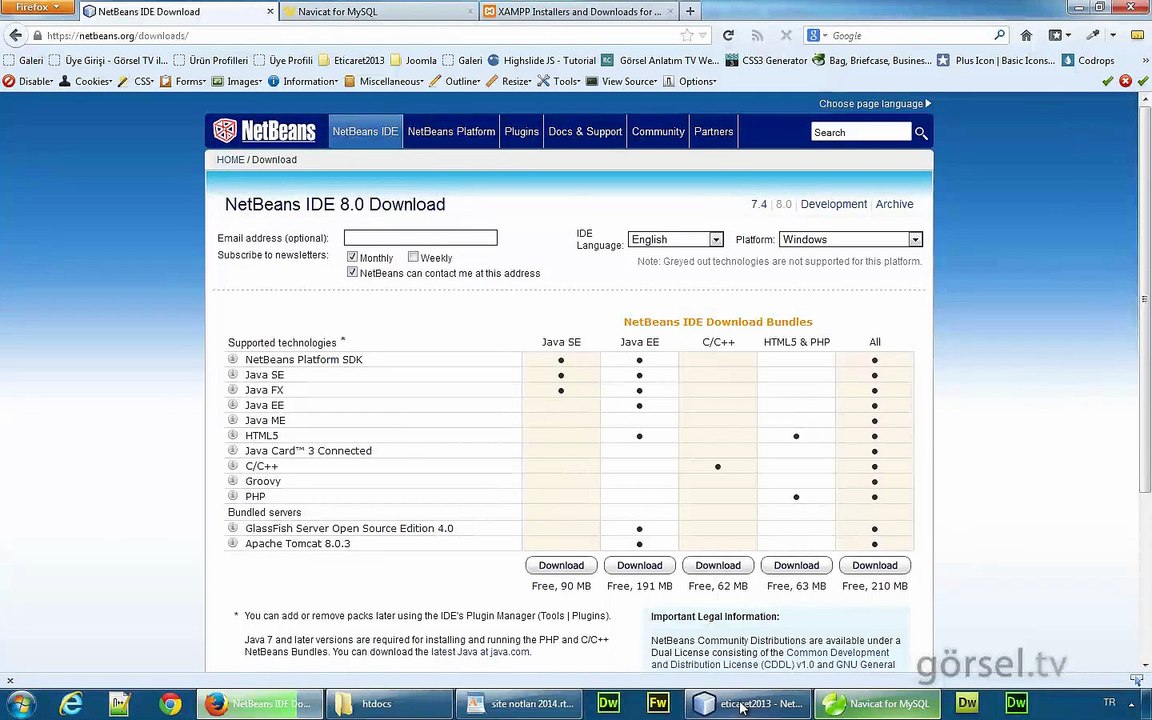This screenshot has height=720, width=1152.
Task: Click the bookmark star in the address bar
Action: click(687, 35)
